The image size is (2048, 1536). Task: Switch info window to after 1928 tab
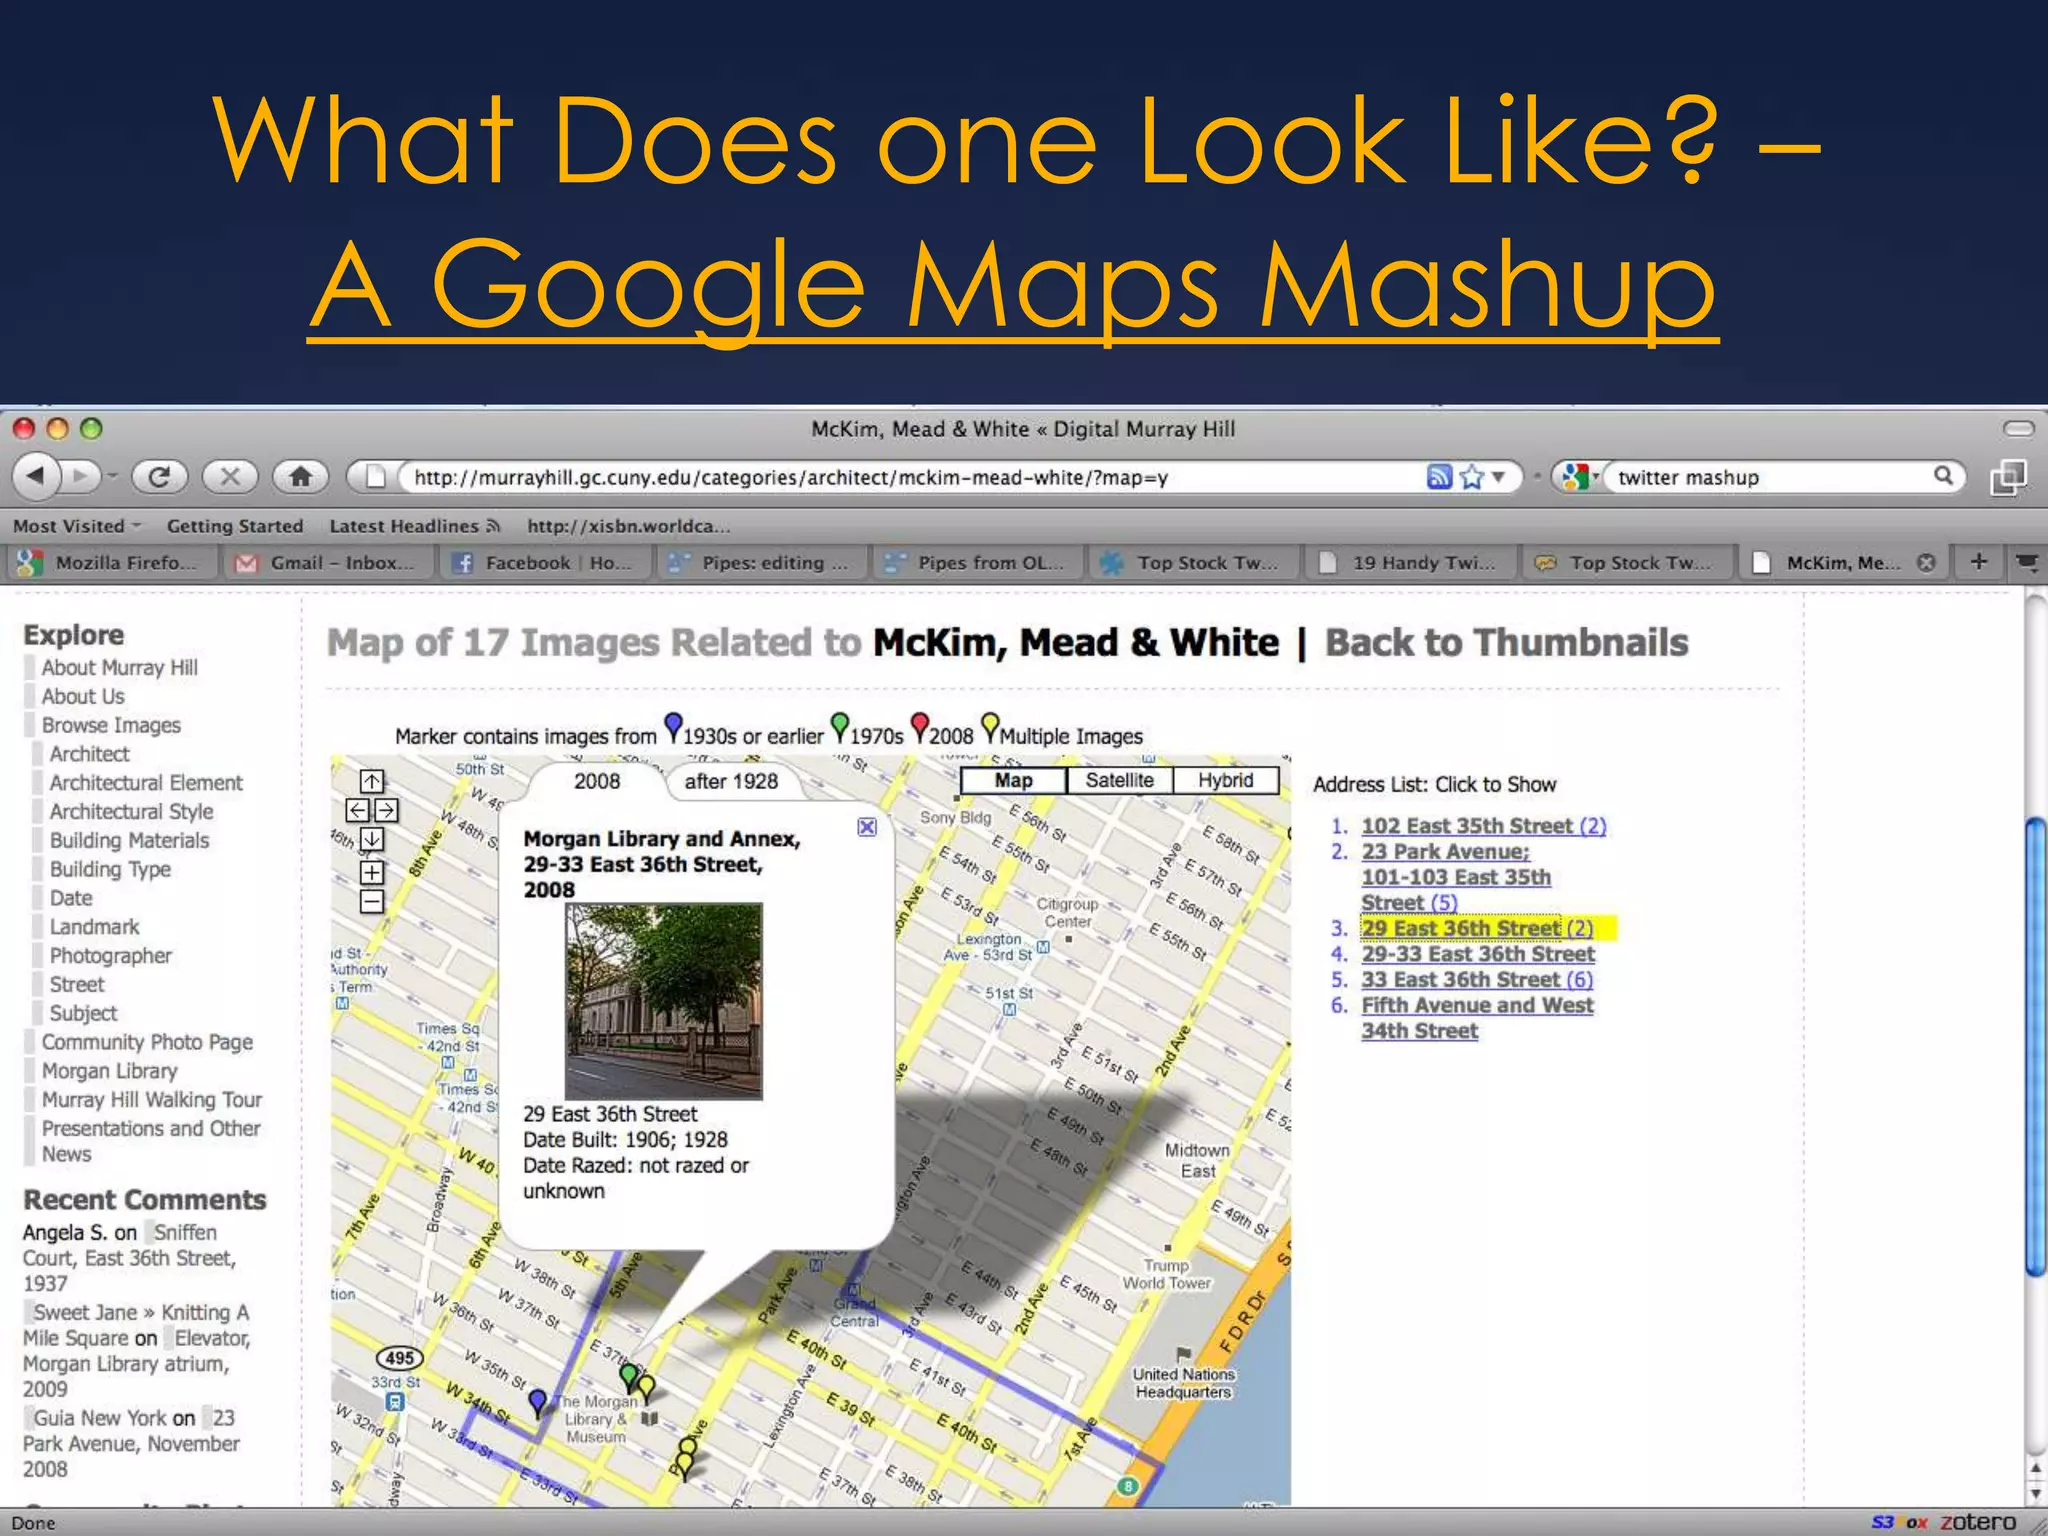tap(731, 781)
